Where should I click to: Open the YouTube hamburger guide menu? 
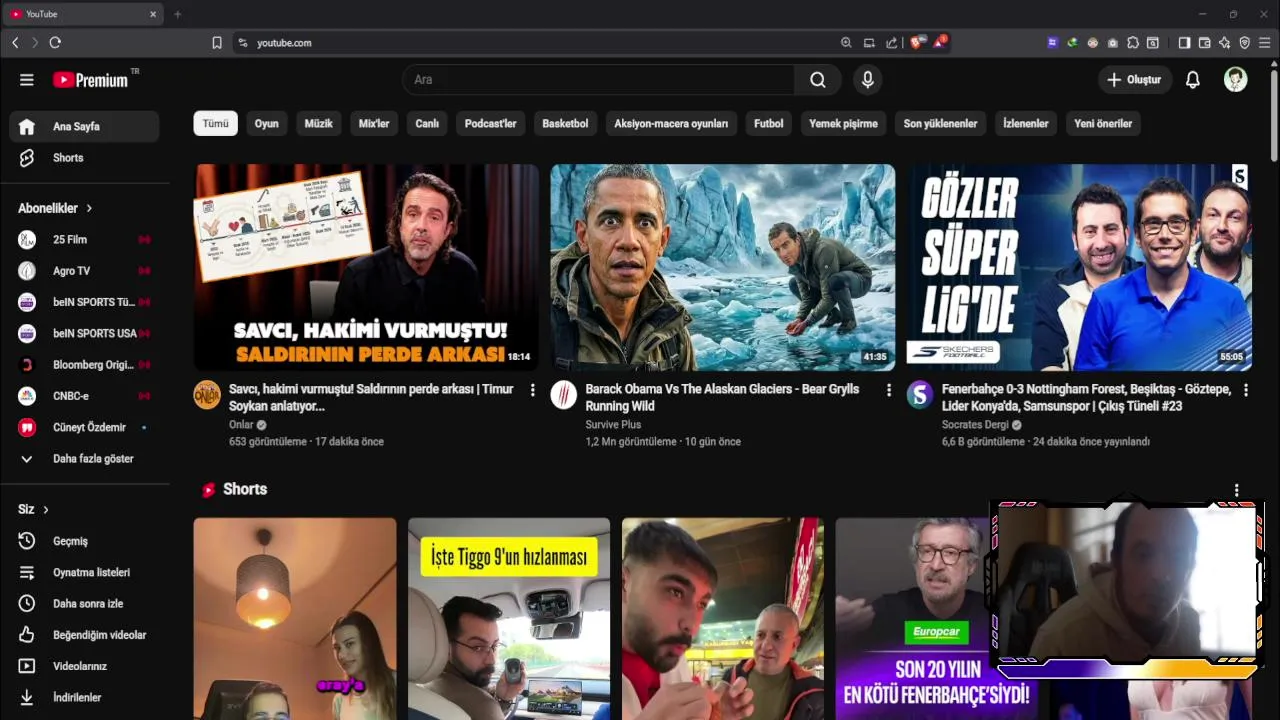[27, 80]
